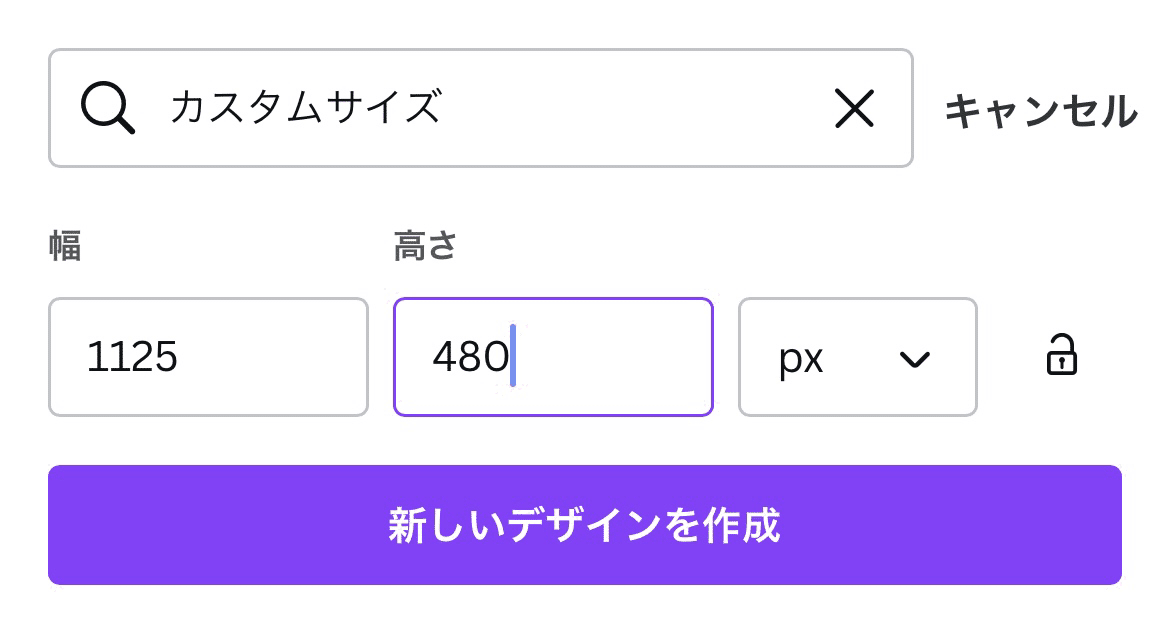1170x626 pixels.
Task: Place cursor in the 1125 value
Action: click(x=132, y=356)
